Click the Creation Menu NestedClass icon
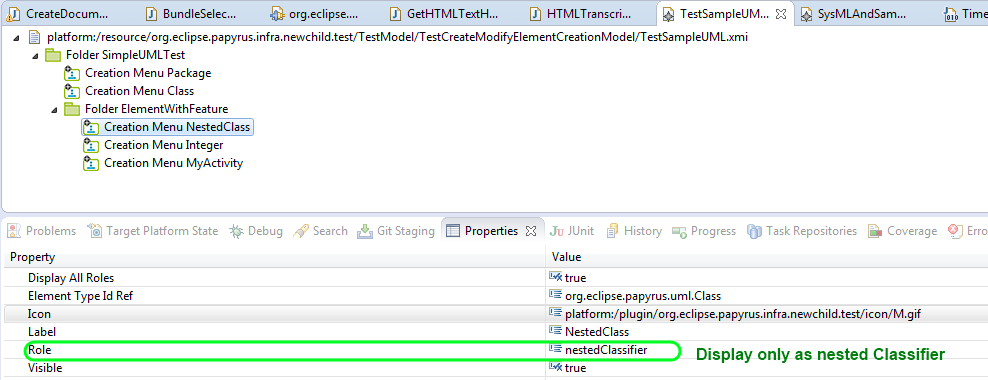The image size is (988, 380). (91, 127)
